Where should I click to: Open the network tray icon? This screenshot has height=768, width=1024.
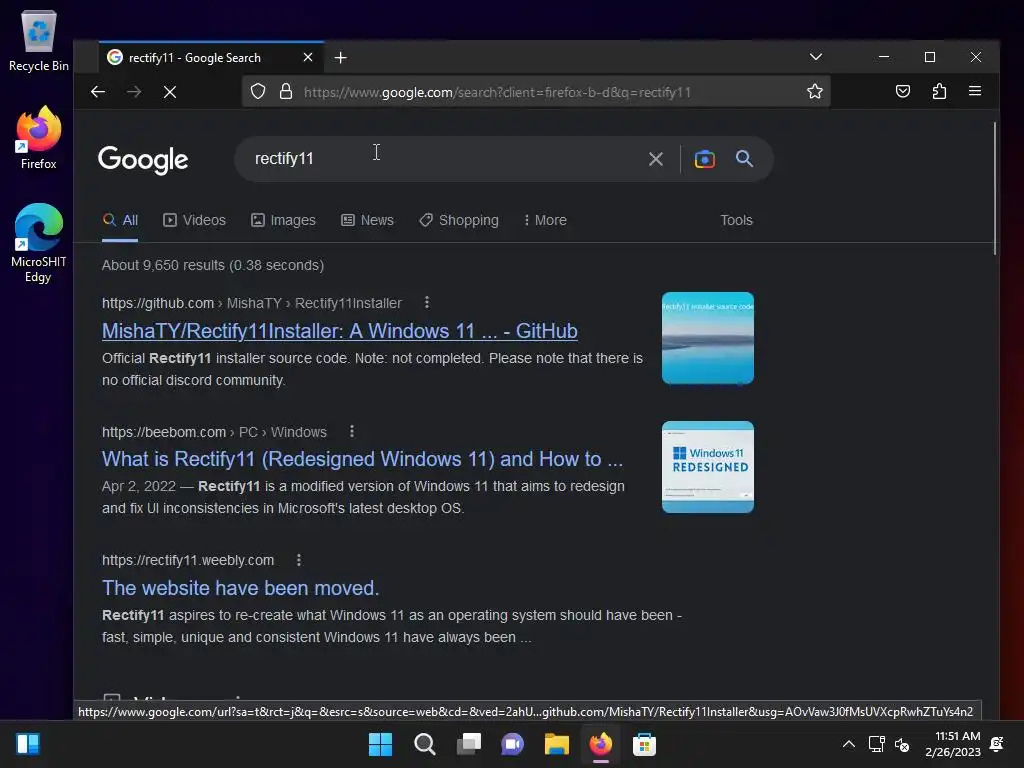coord(876,744)
